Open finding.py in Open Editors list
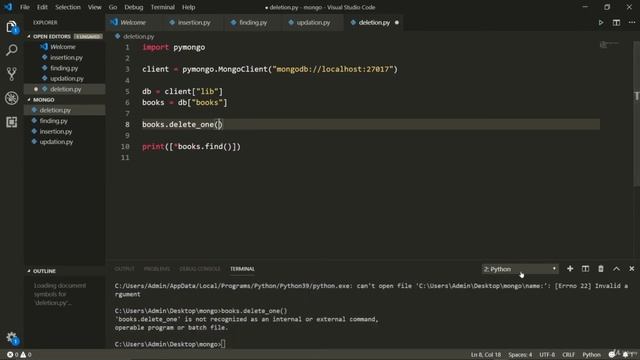The height and width of the screenshot is (360, 640). pos(64,68)
